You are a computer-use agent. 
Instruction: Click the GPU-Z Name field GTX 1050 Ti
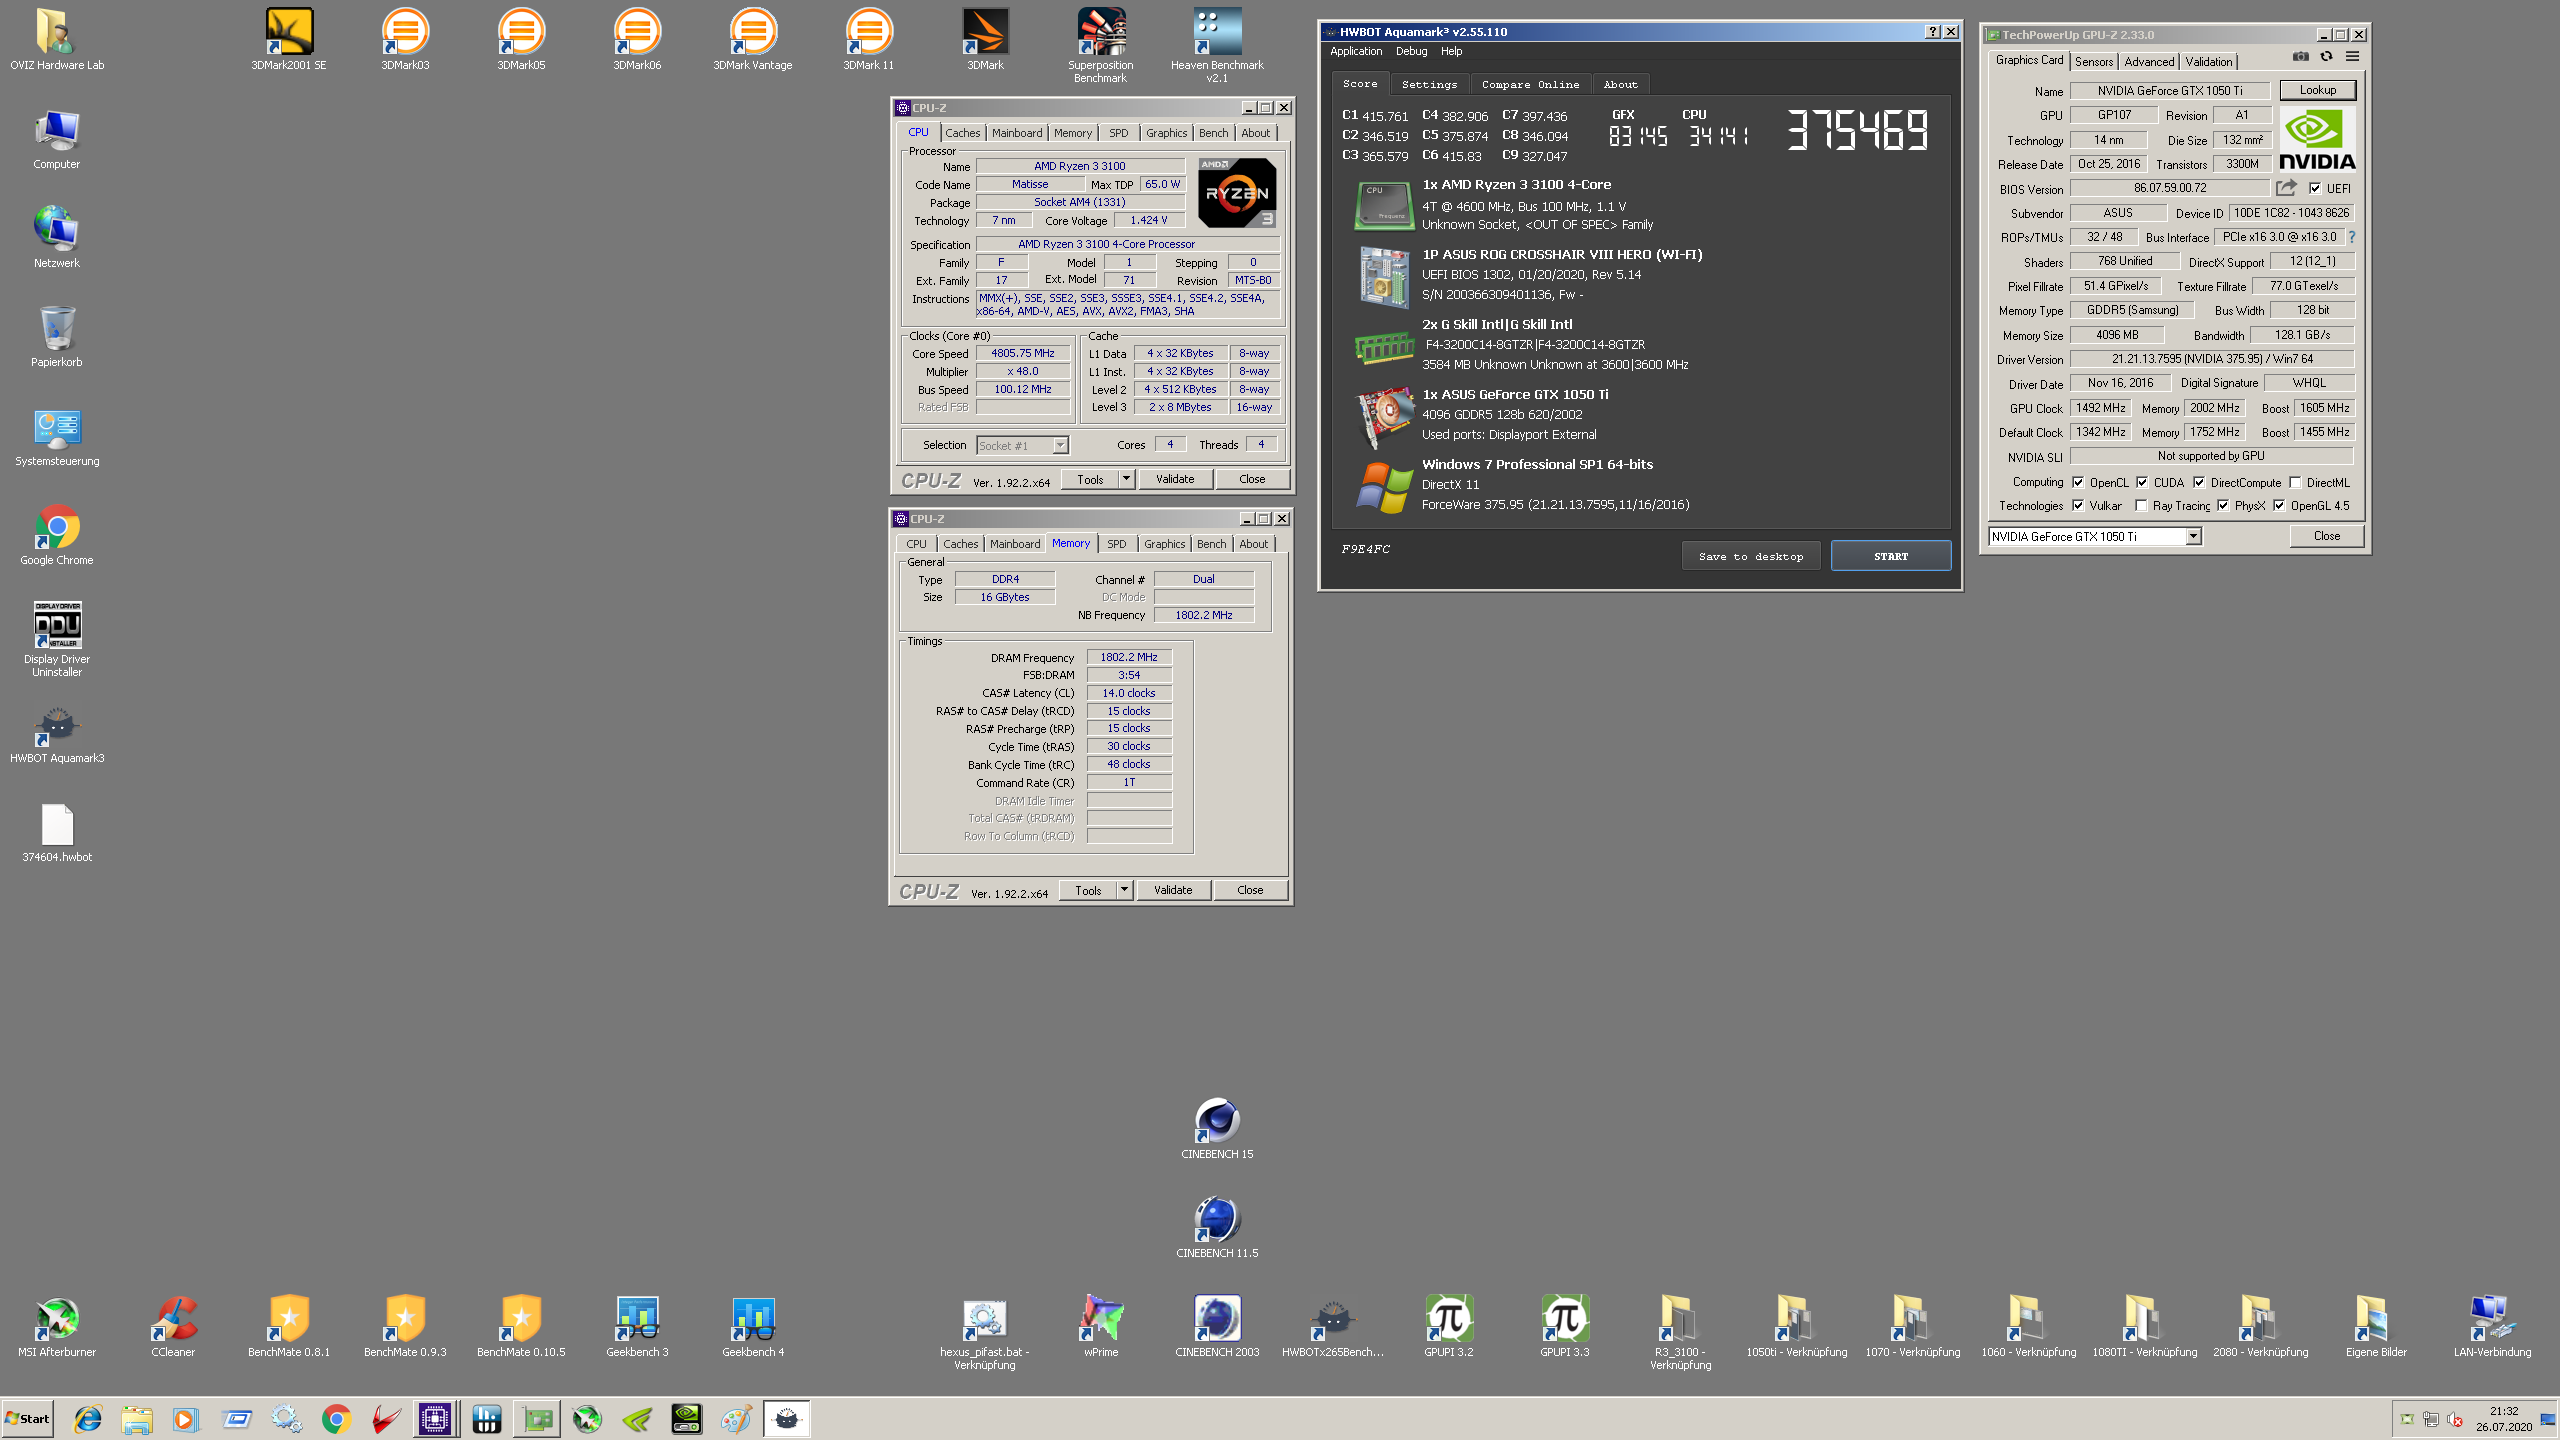pyautogui.click(x=2169, y=90)
